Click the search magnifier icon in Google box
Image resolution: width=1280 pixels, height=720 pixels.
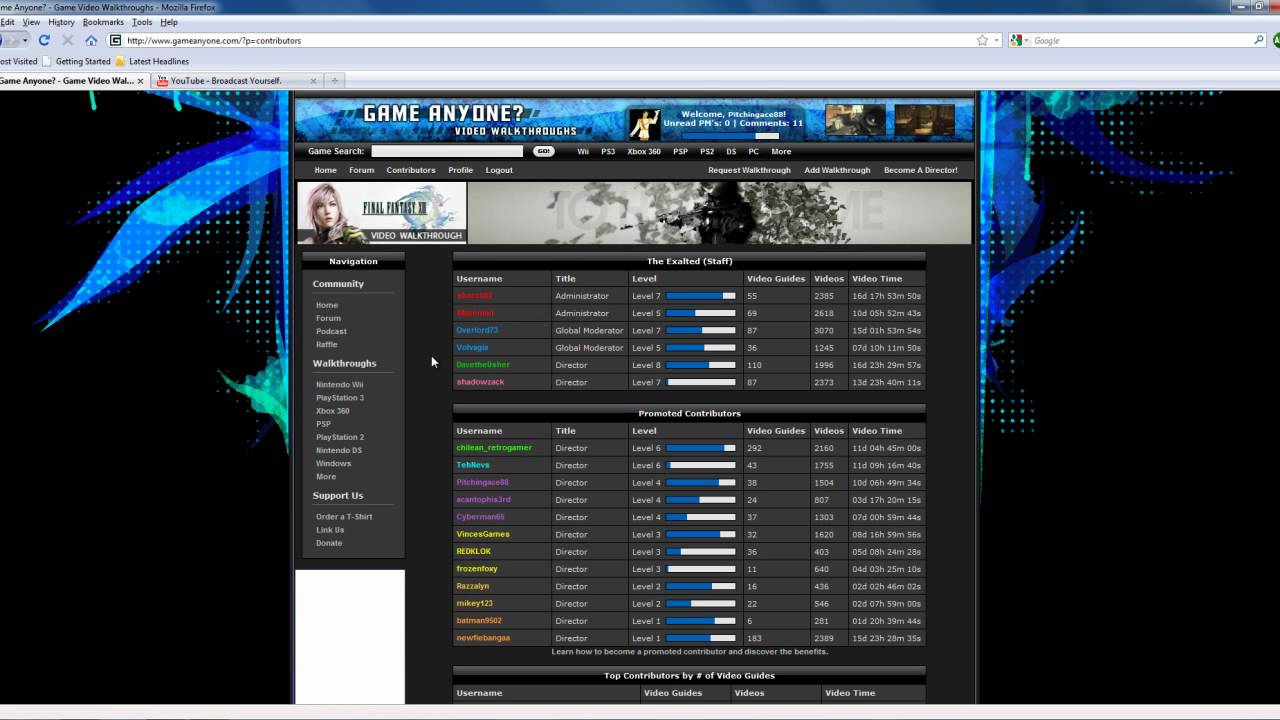pyautogui.click(x=1259, y=40)
